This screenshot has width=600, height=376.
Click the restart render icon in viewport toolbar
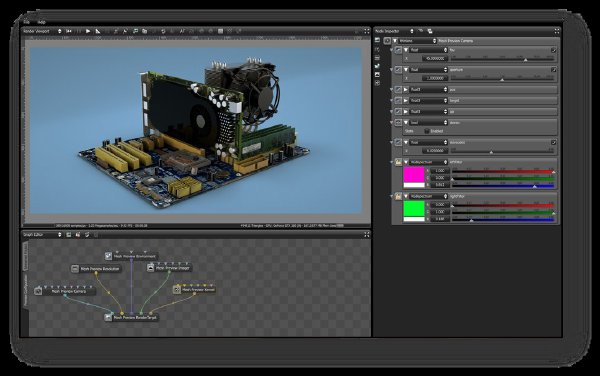coord(69,31)
